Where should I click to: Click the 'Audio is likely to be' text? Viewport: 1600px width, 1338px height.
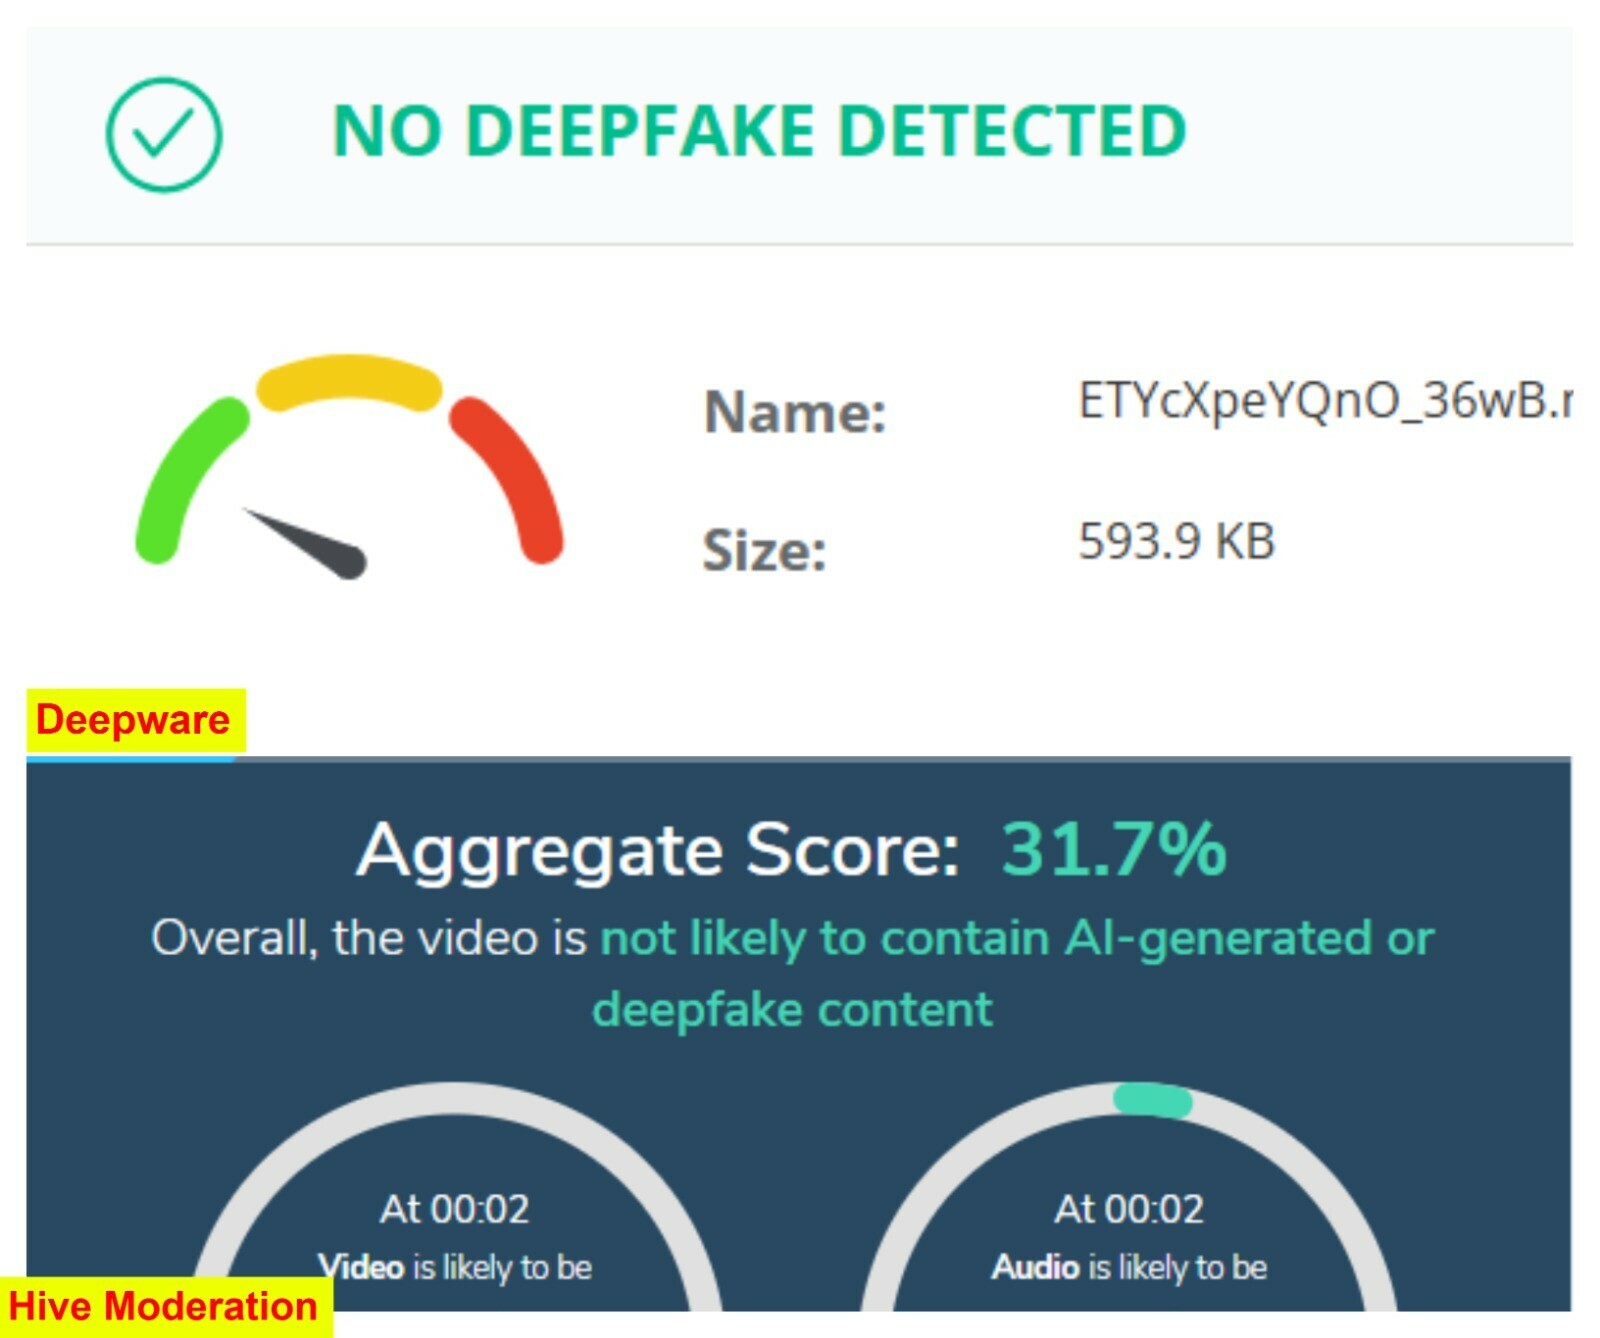tap(1129, 1267)
